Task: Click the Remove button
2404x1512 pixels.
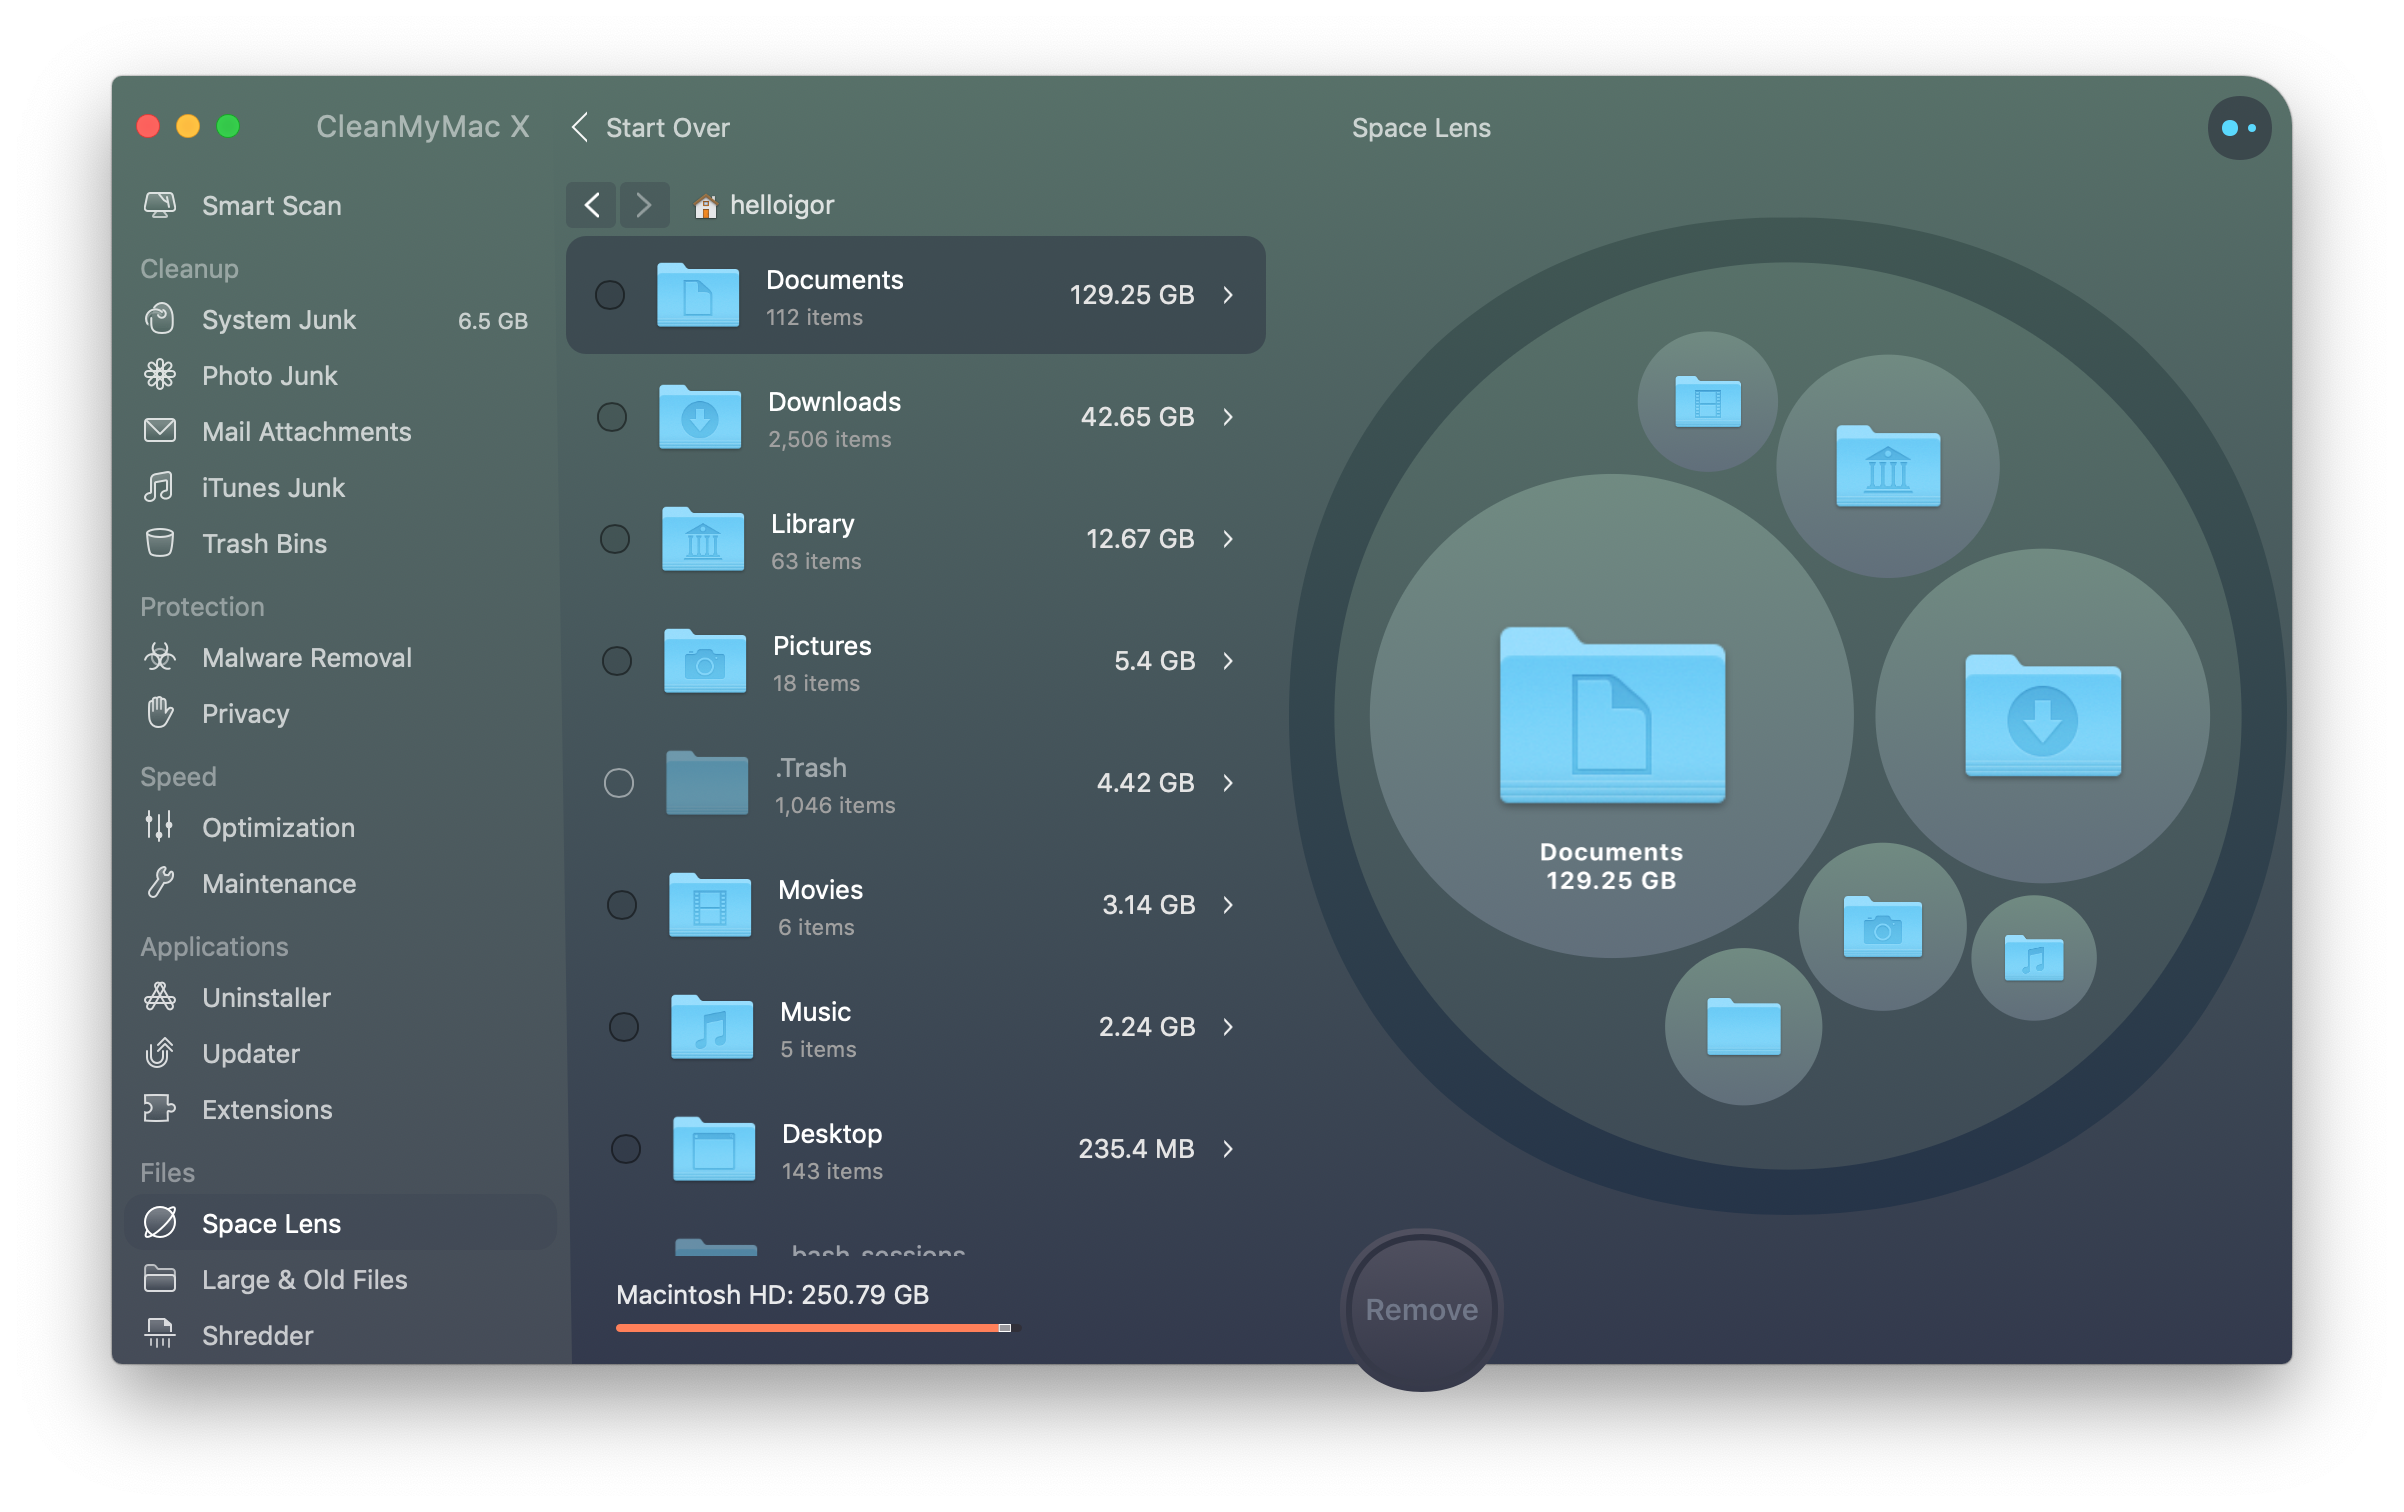Action: tap(1421, 1309)
